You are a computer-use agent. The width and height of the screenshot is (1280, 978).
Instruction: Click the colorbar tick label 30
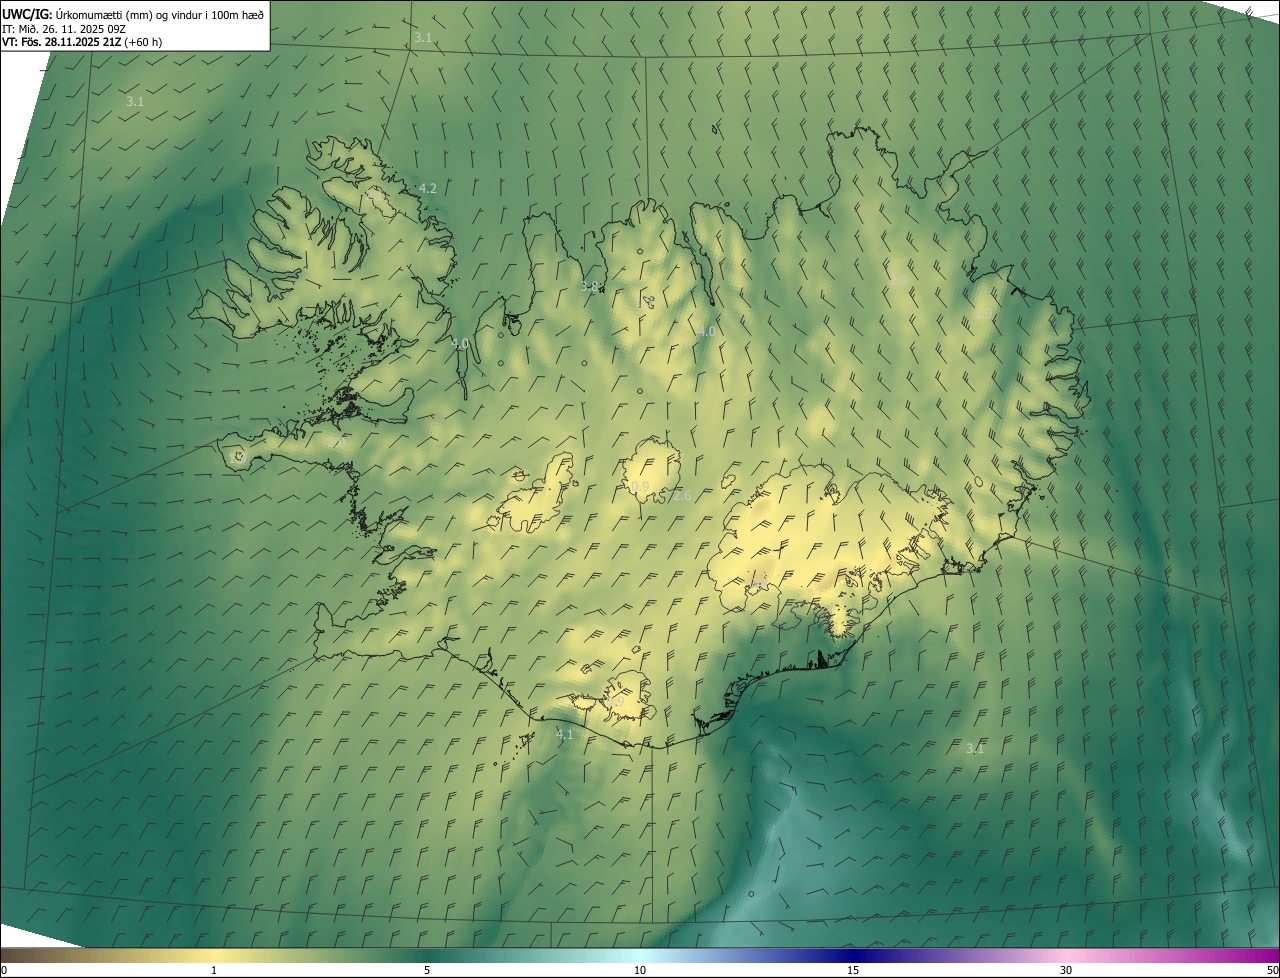pos(1066,970)
